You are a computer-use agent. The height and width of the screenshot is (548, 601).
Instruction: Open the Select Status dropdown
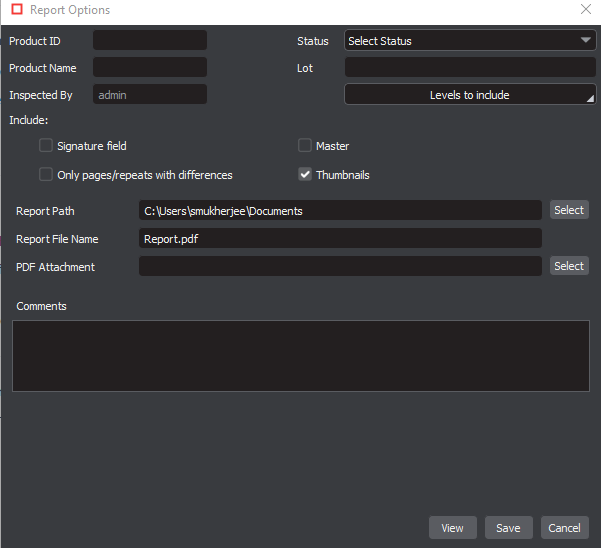(470, 41)
